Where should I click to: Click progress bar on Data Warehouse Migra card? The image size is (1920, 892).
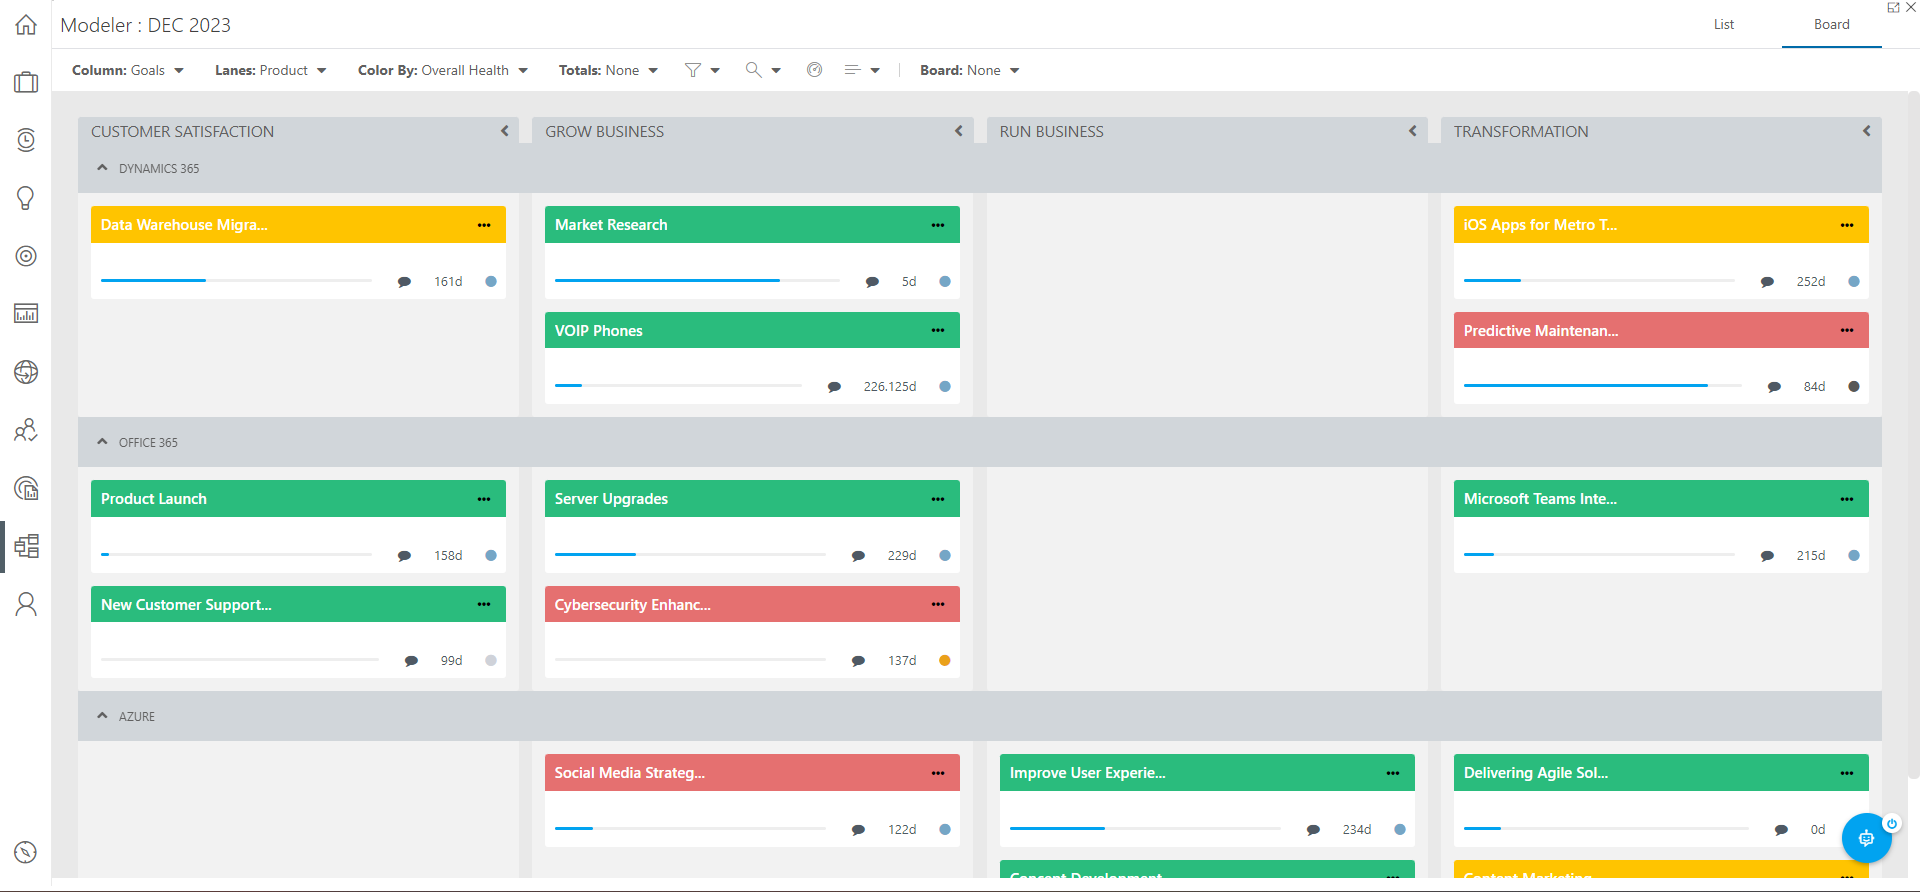click(236, 281)
